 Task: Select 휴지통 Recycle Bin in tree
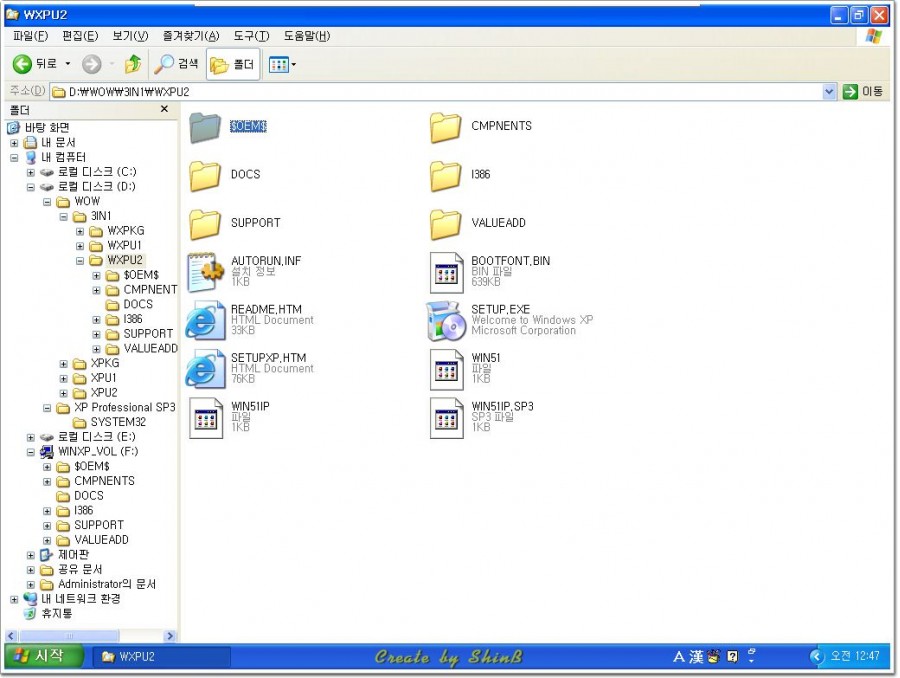[x=57, y=614]
